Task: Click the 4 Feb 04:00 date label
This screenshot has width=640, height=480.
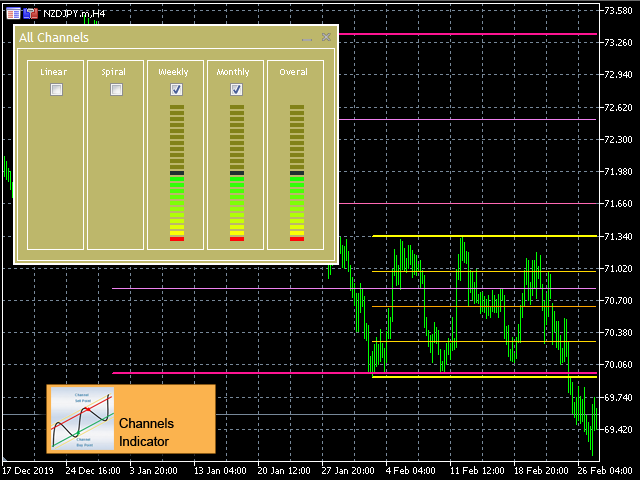Action: [412, 470]
